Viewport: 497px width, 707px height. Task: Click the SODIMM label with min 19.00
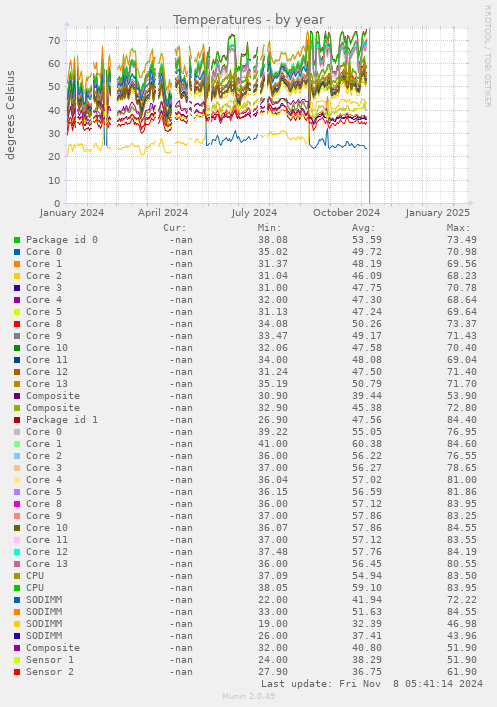tap(44, 624)
